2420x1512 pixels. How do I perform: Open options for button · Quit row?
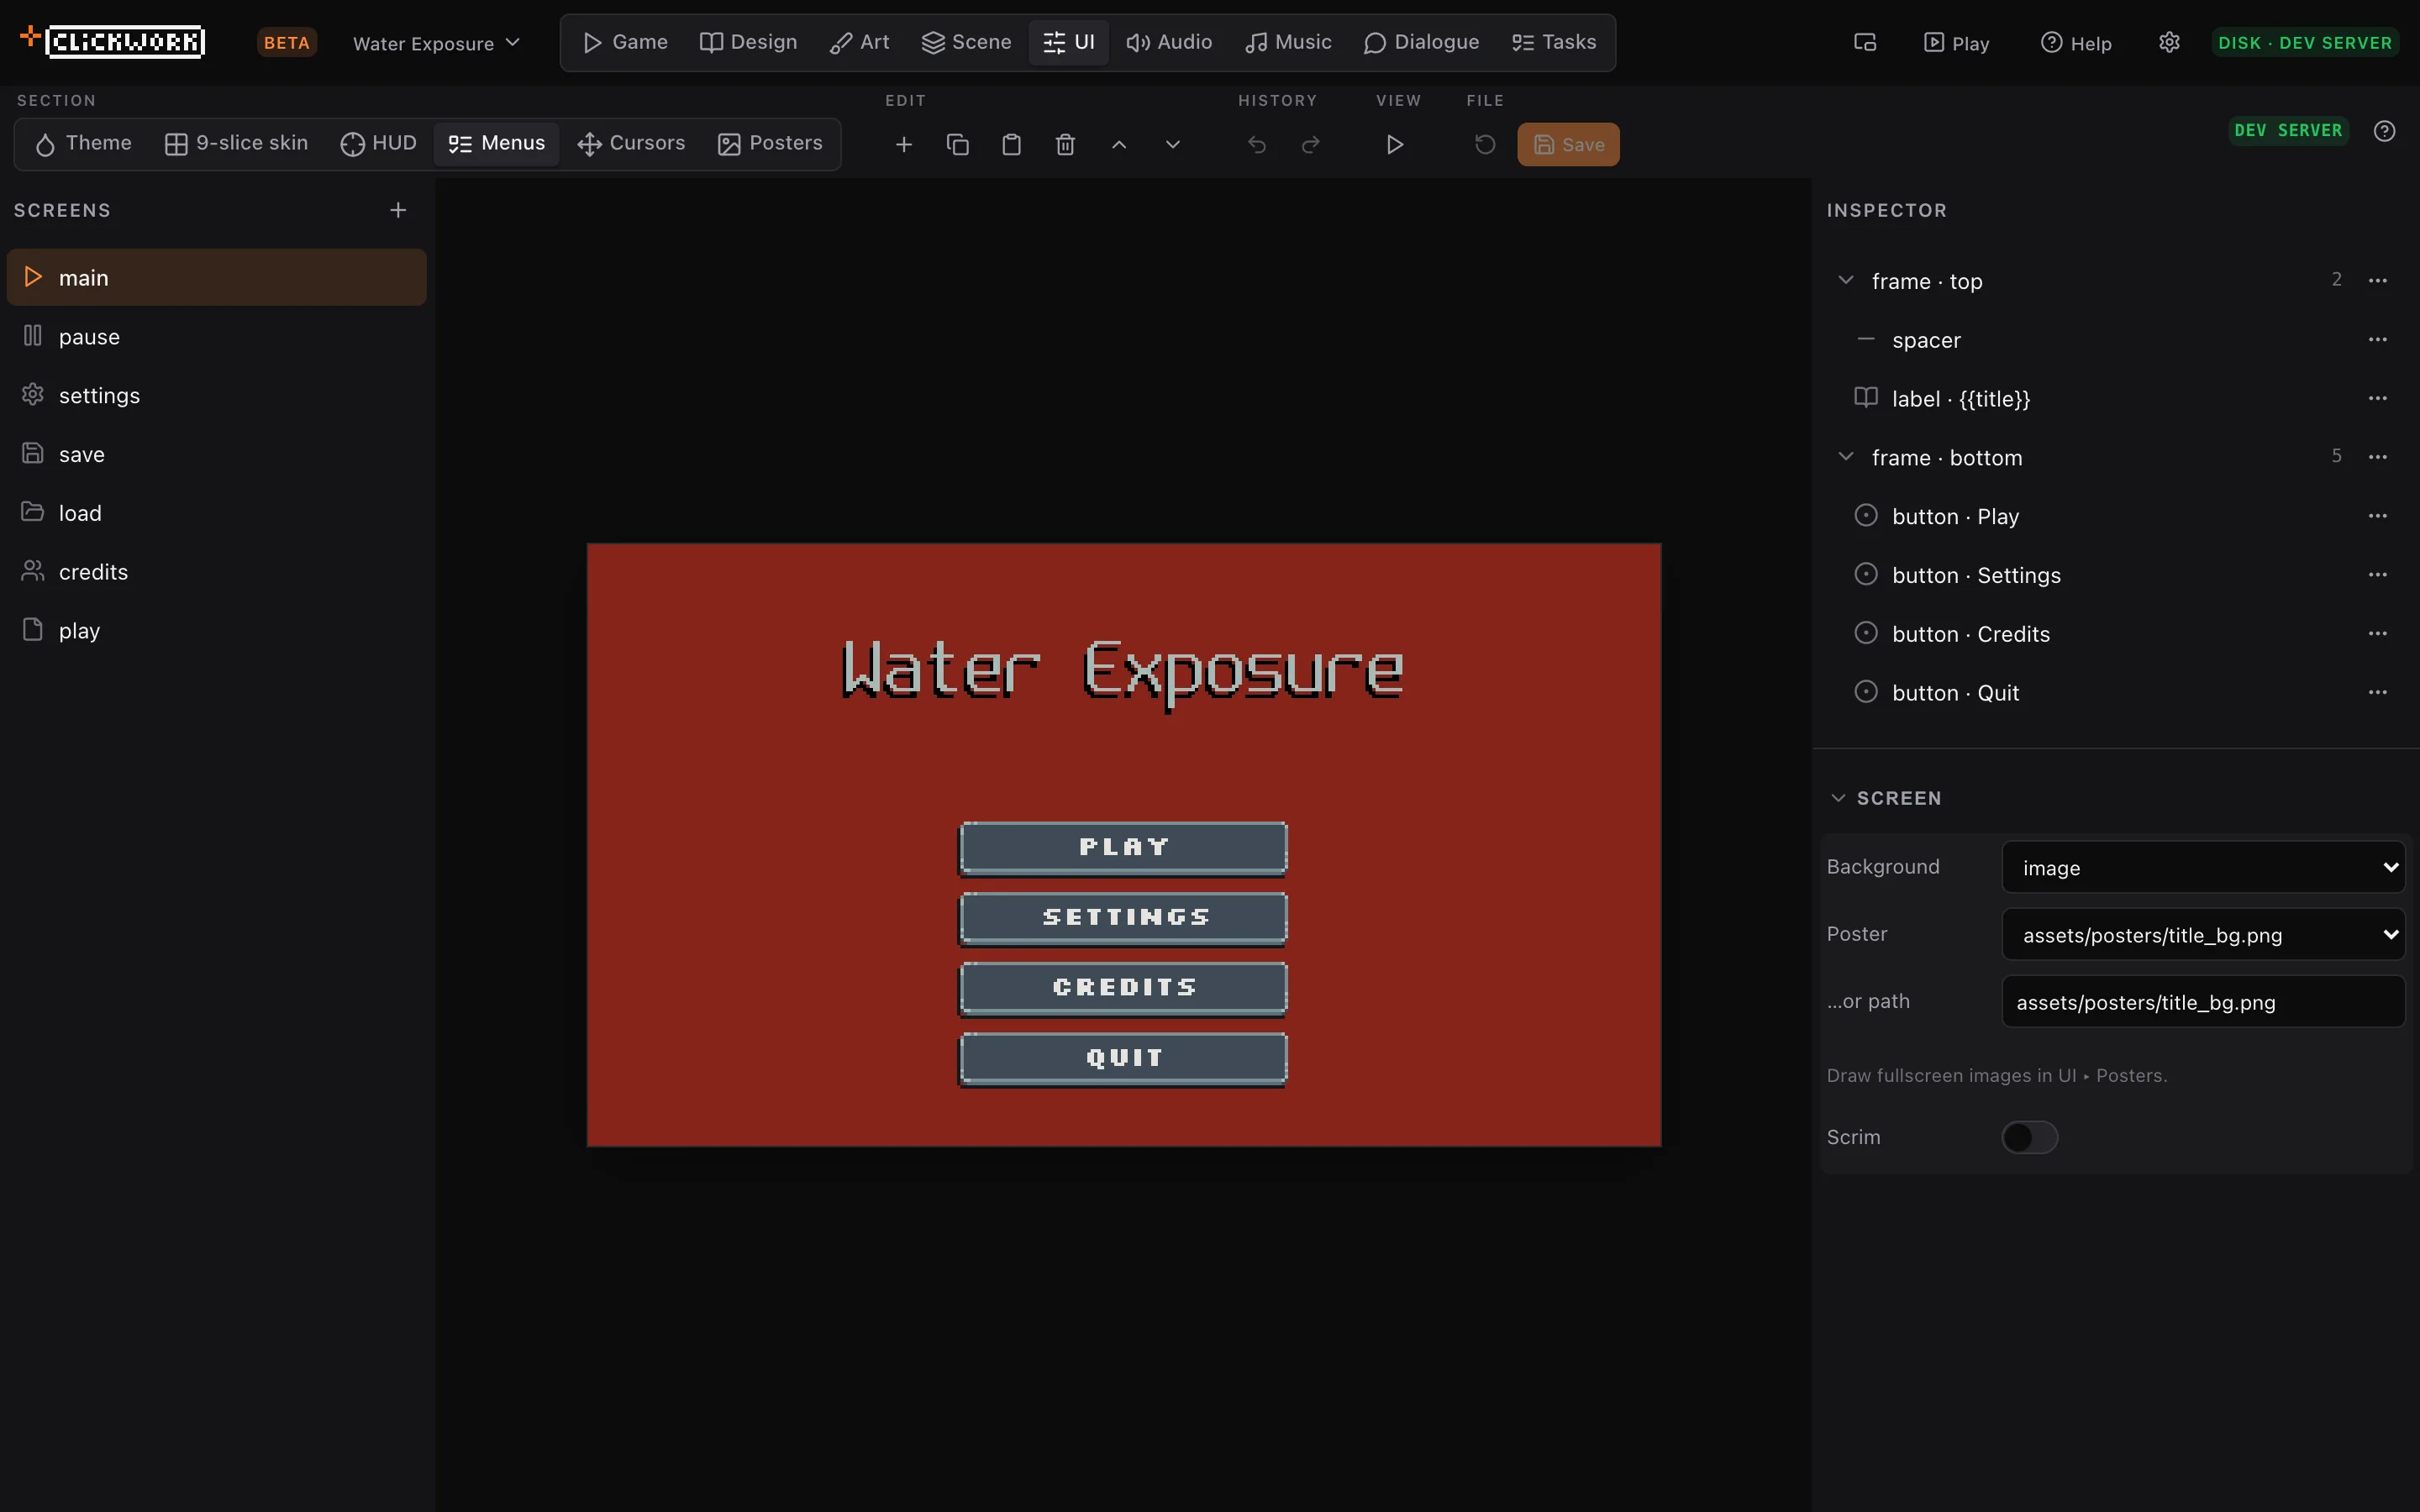click(2377, 692)
